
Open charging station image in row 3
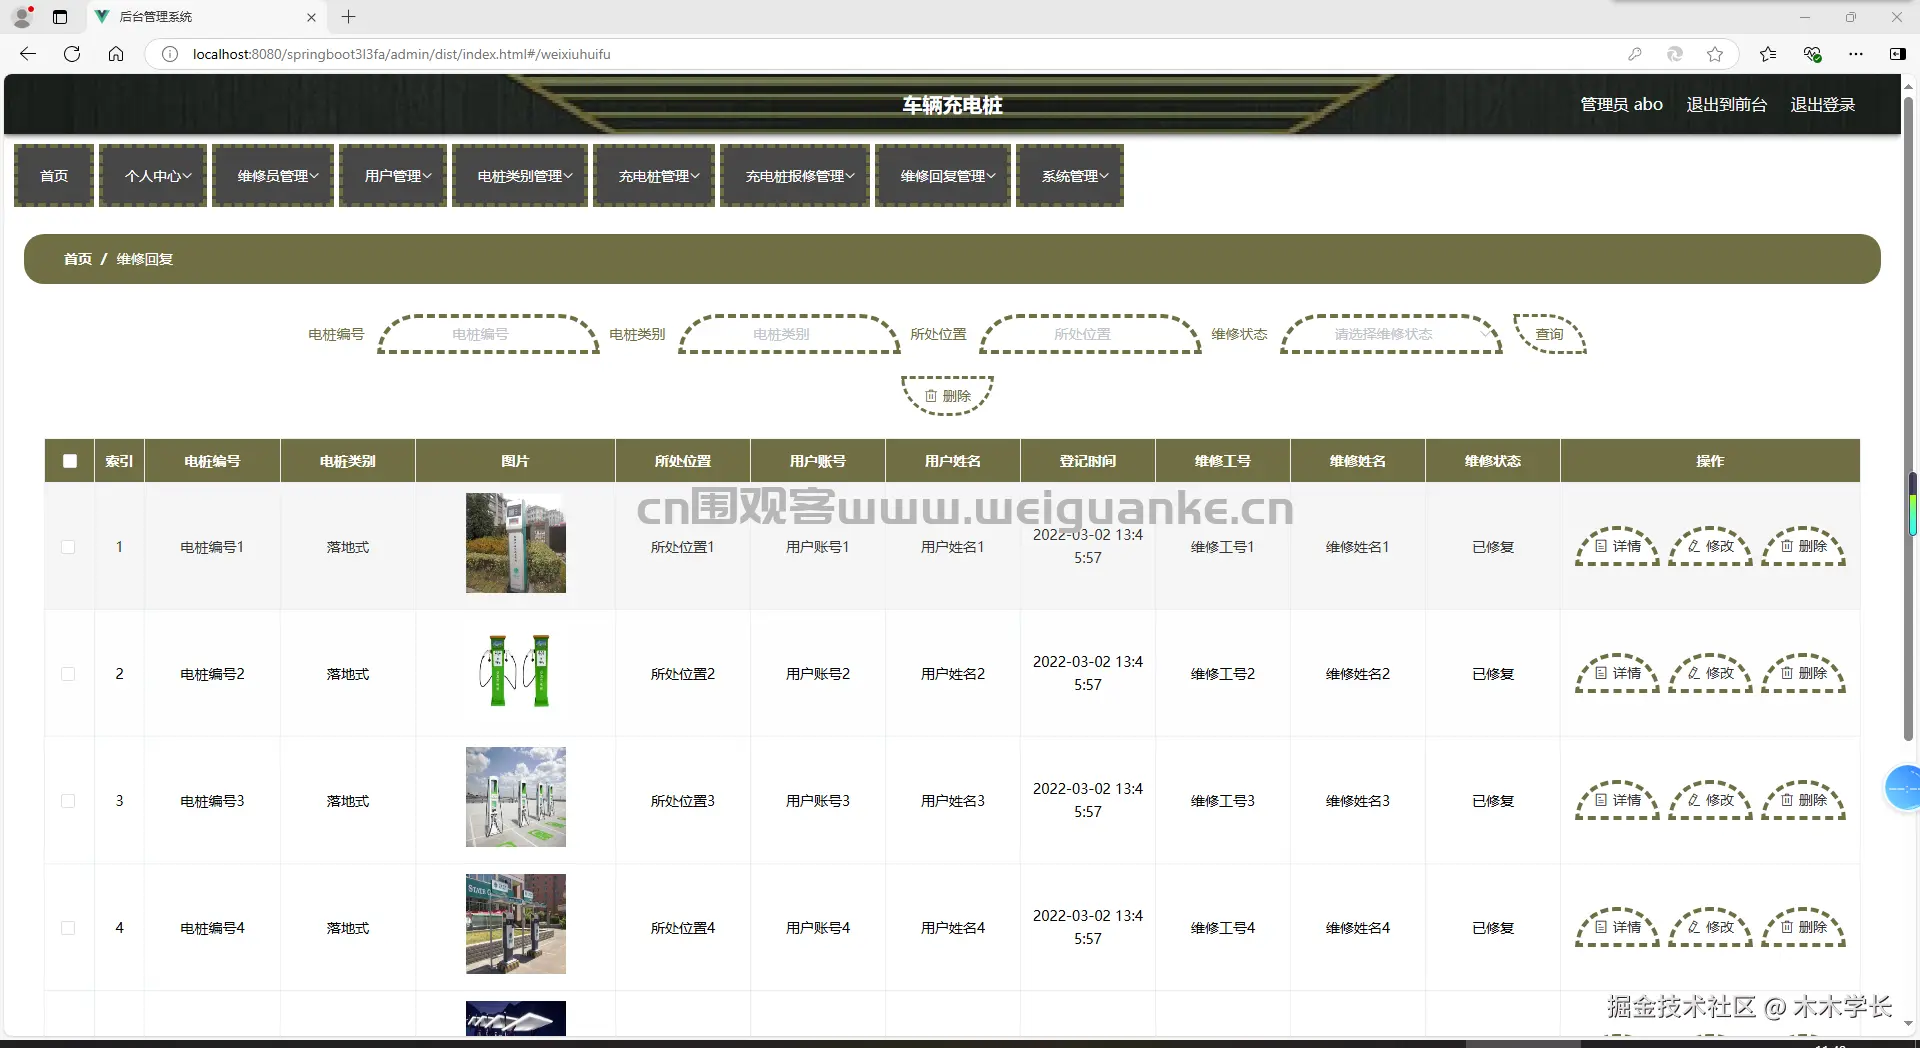point(516,797)
